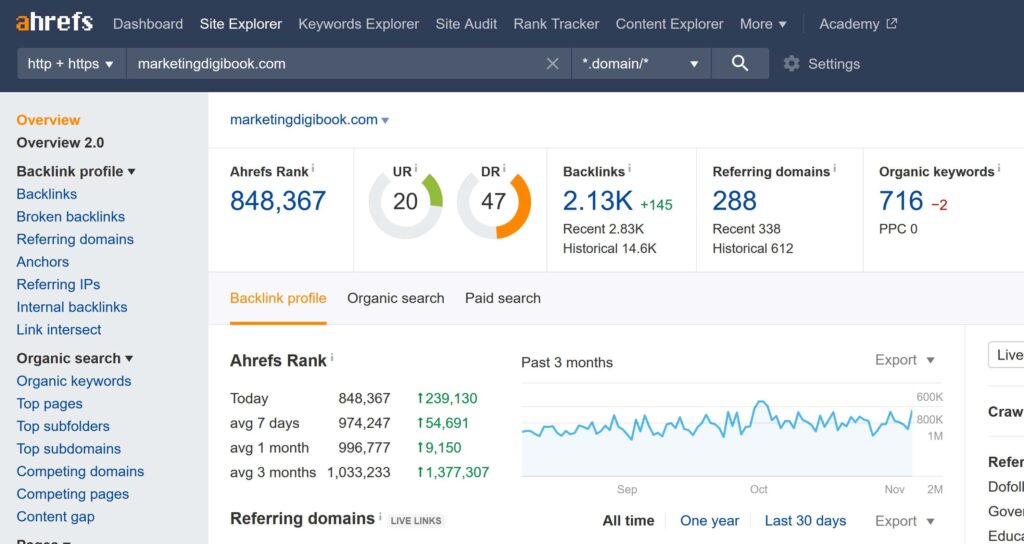Viewport: 1024px width, 544px height.
Task: Click the info icon next to DR
Action: (504, 168)
